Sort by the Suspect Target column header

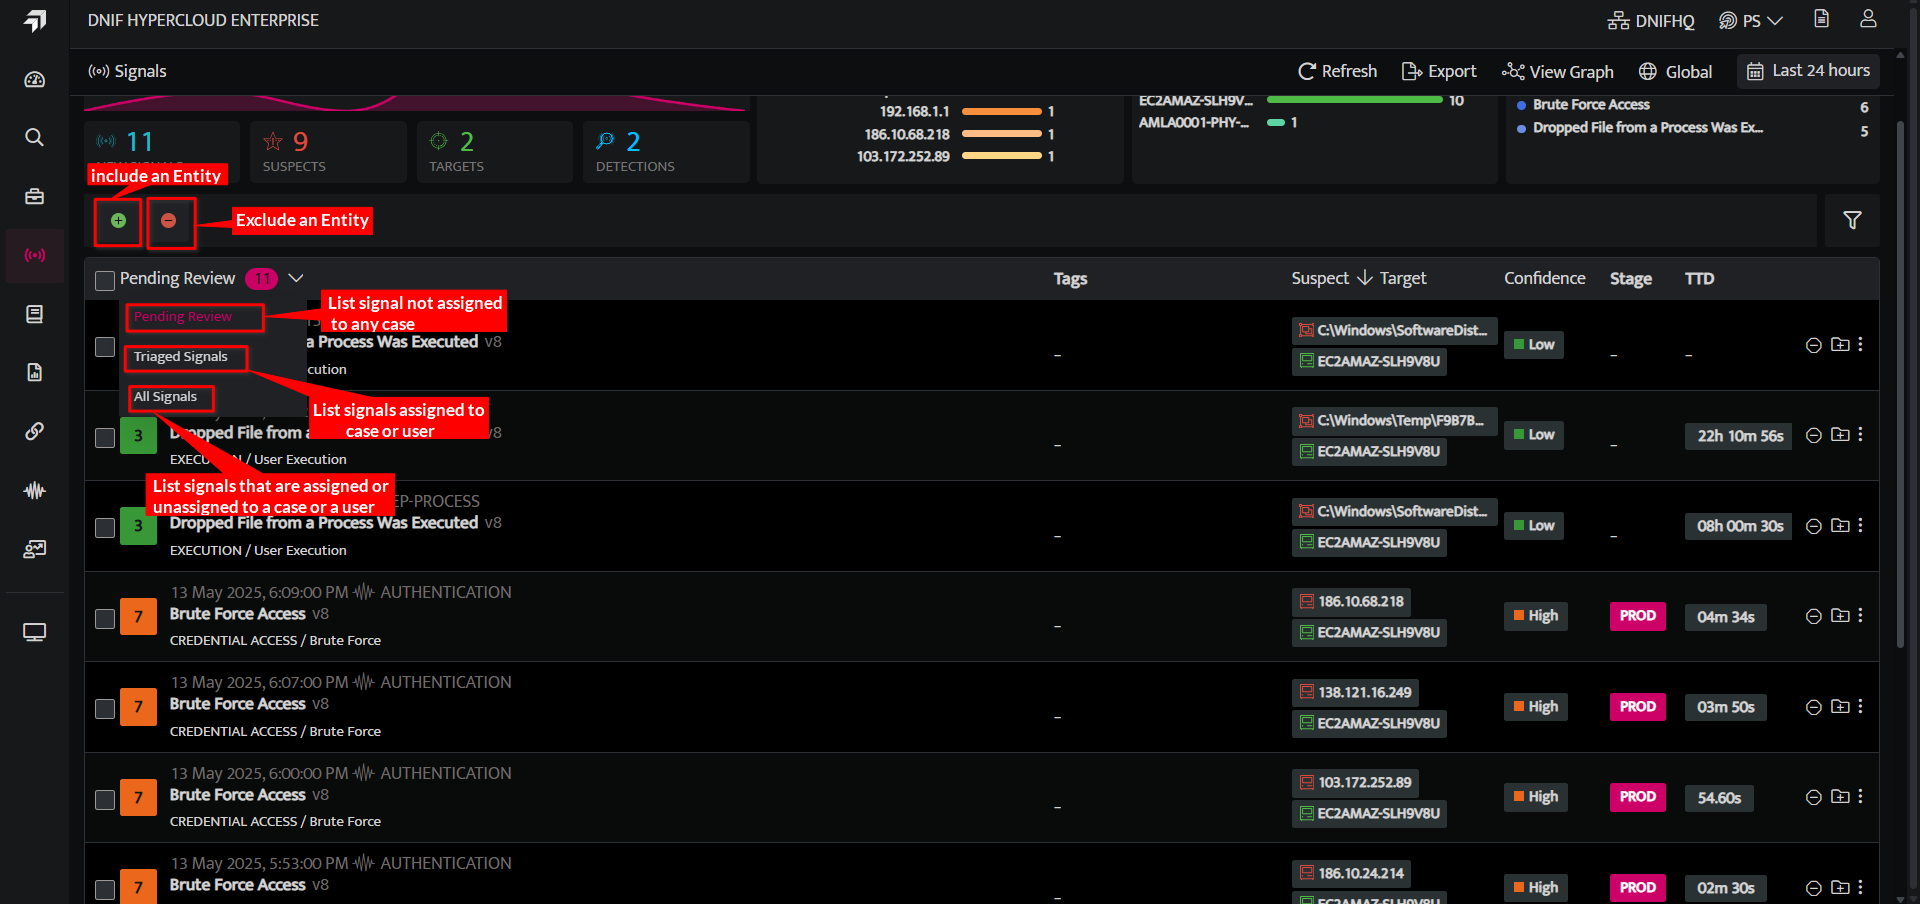point(1358,278)
